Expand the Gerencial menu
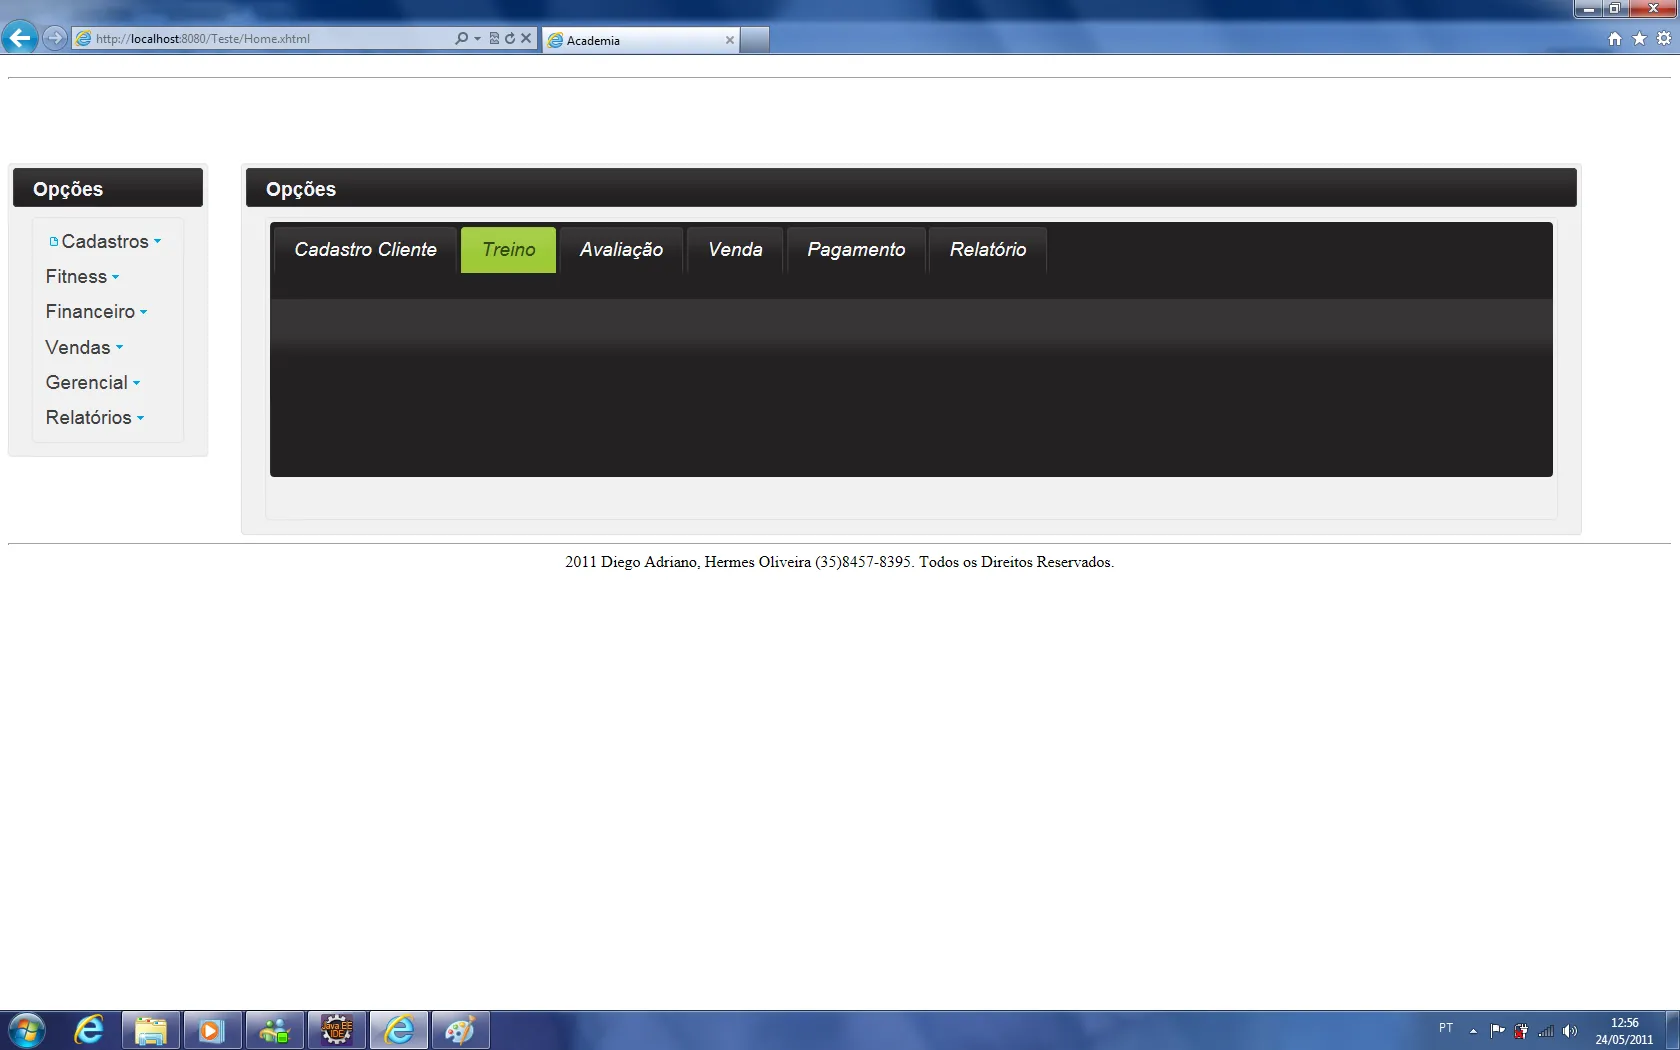 pyautogui.click(x=93, y=382)
